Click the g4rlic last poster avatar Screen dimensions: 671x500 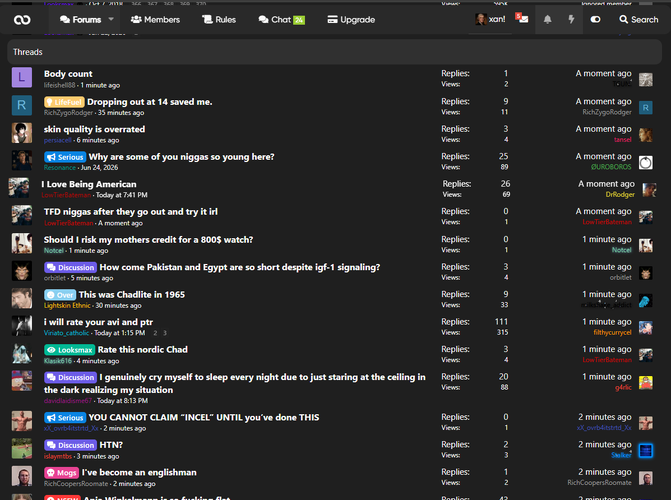point(646,383)
